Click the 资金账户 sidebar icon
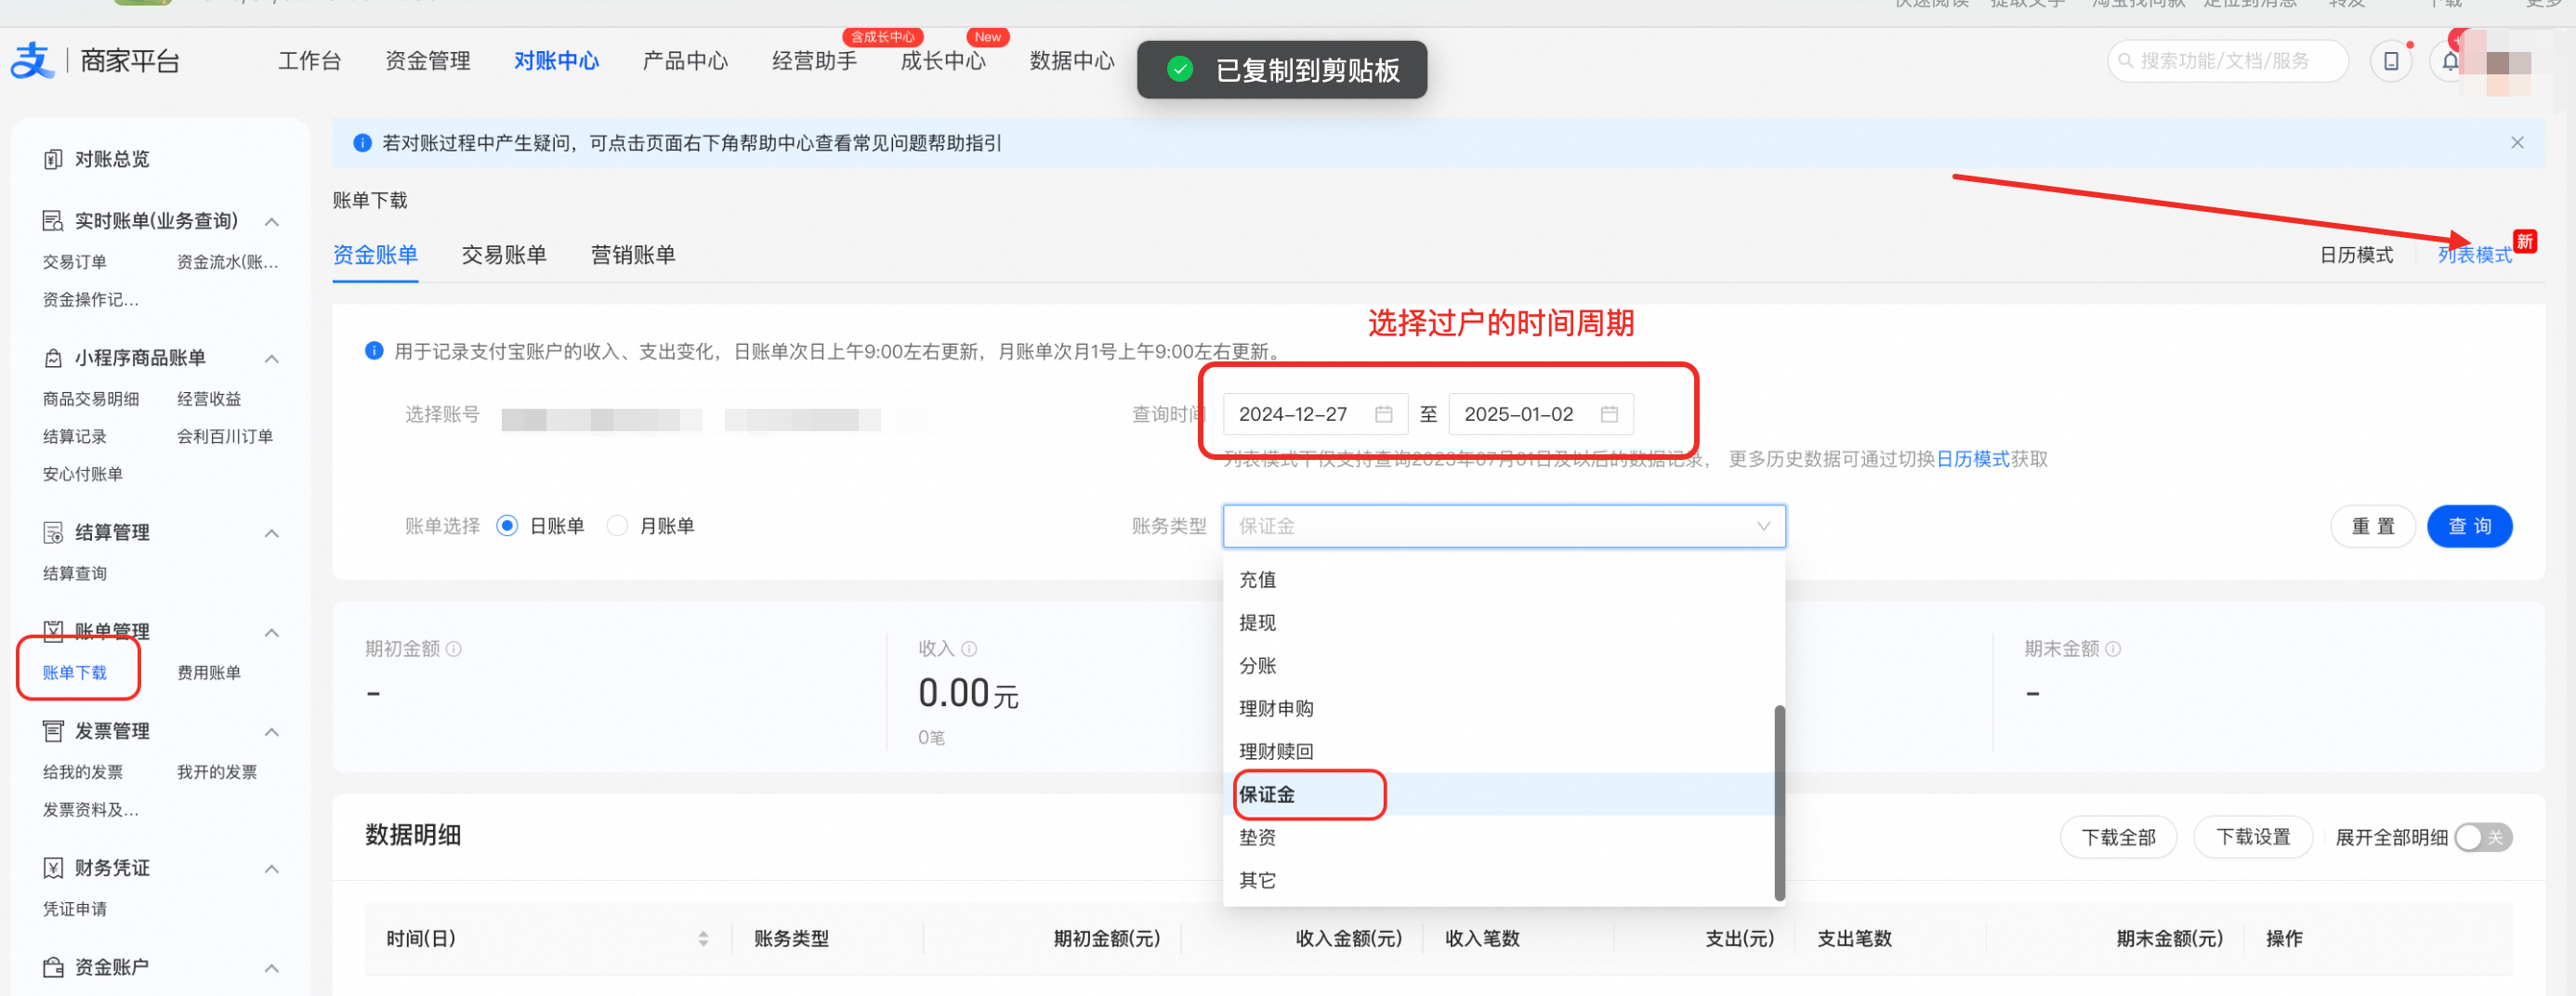 [x=53, y=967]
